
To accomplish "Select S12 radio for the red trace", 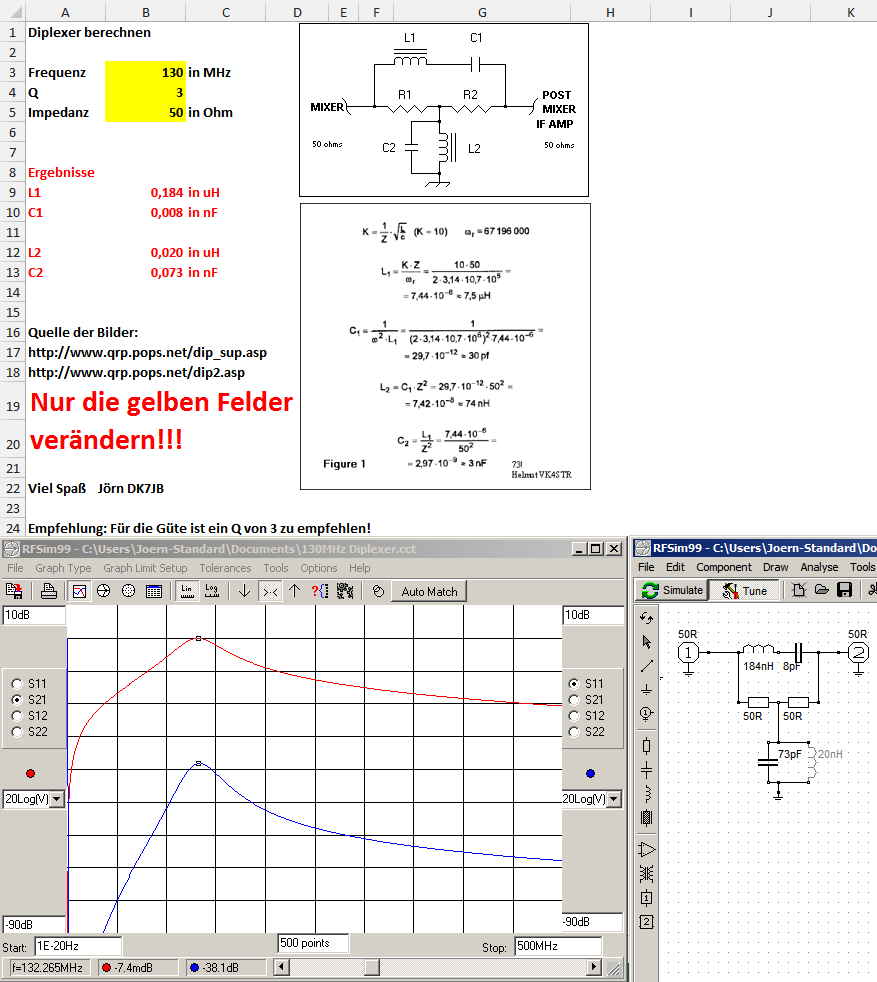I will pyautogui.click(x=17, y=716).
